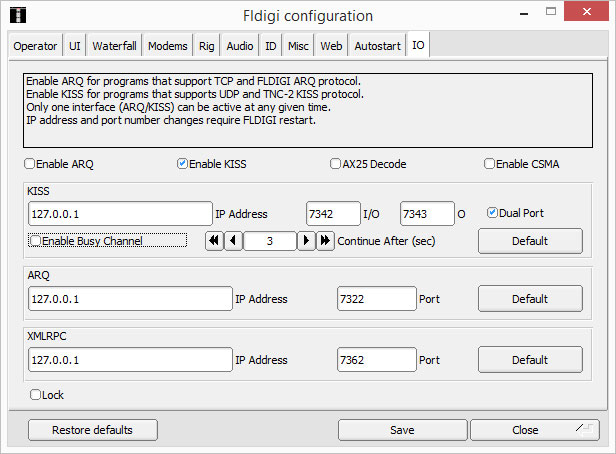Screen dimensions: 616x454
Task: Click the XMLRPC IP Address field
Action: coord(130,359)
